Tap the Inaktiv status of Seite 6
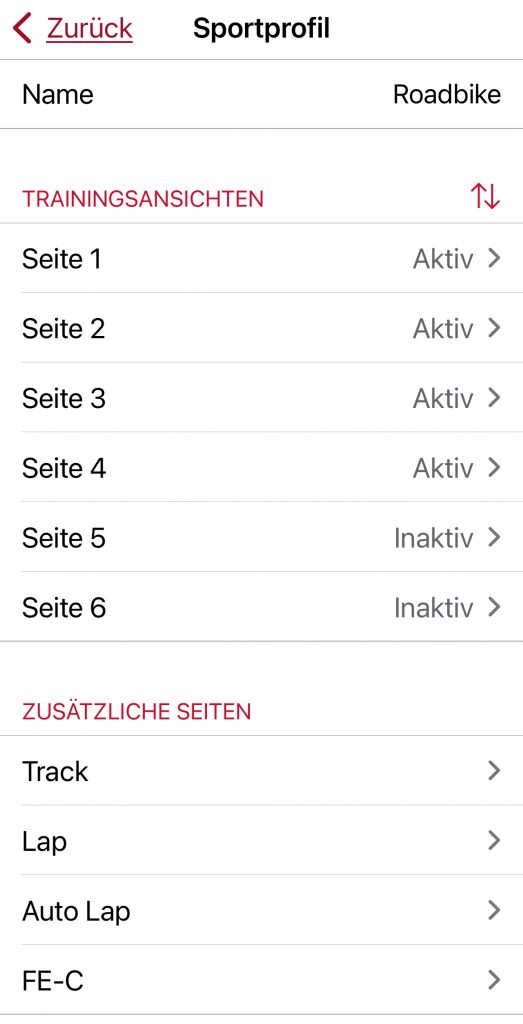The image size is (523, 1024). tap(434, 608)
